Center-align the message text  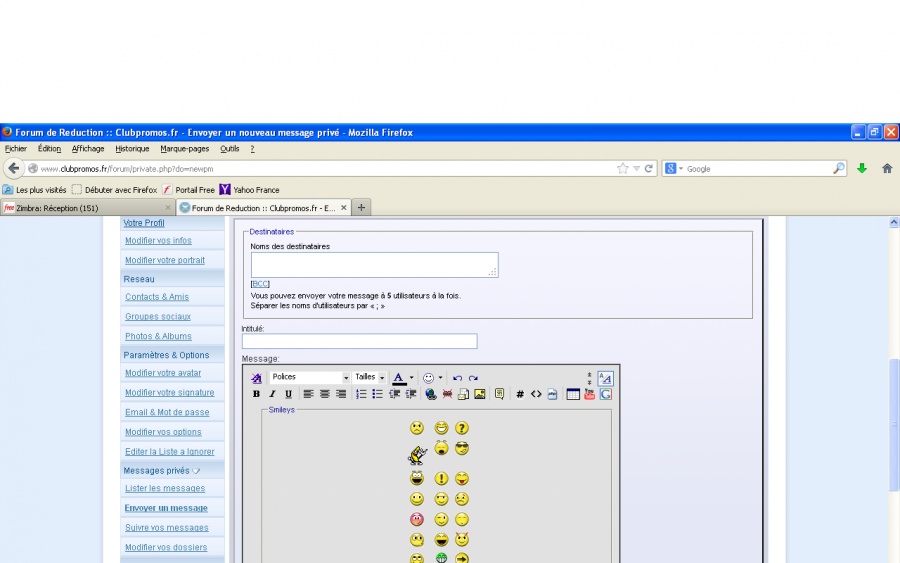pos(325,394)
